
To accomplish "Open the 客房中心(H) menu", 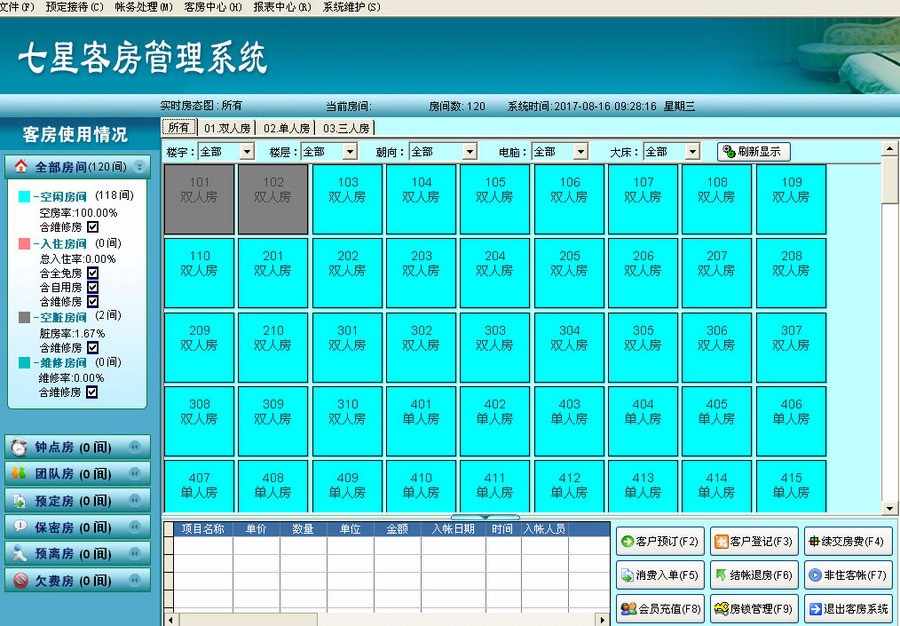I will click(x=213, y=7).
